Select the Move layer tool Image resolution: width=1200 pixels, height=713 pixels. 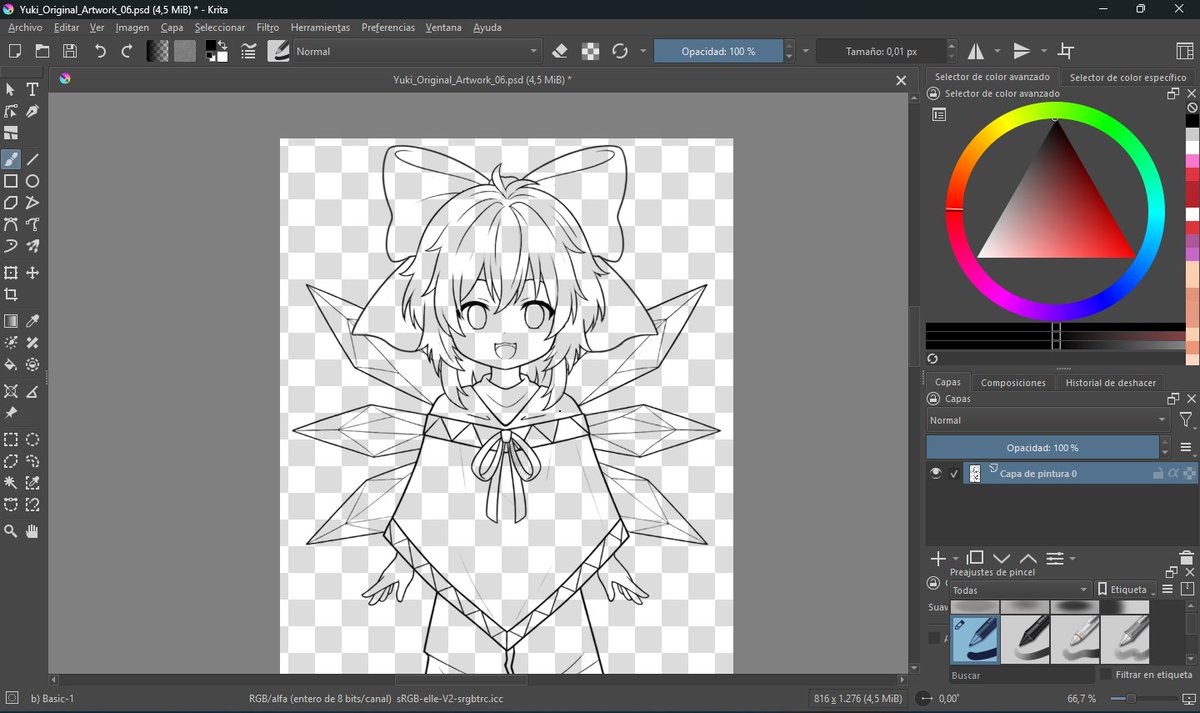(32, 273)
